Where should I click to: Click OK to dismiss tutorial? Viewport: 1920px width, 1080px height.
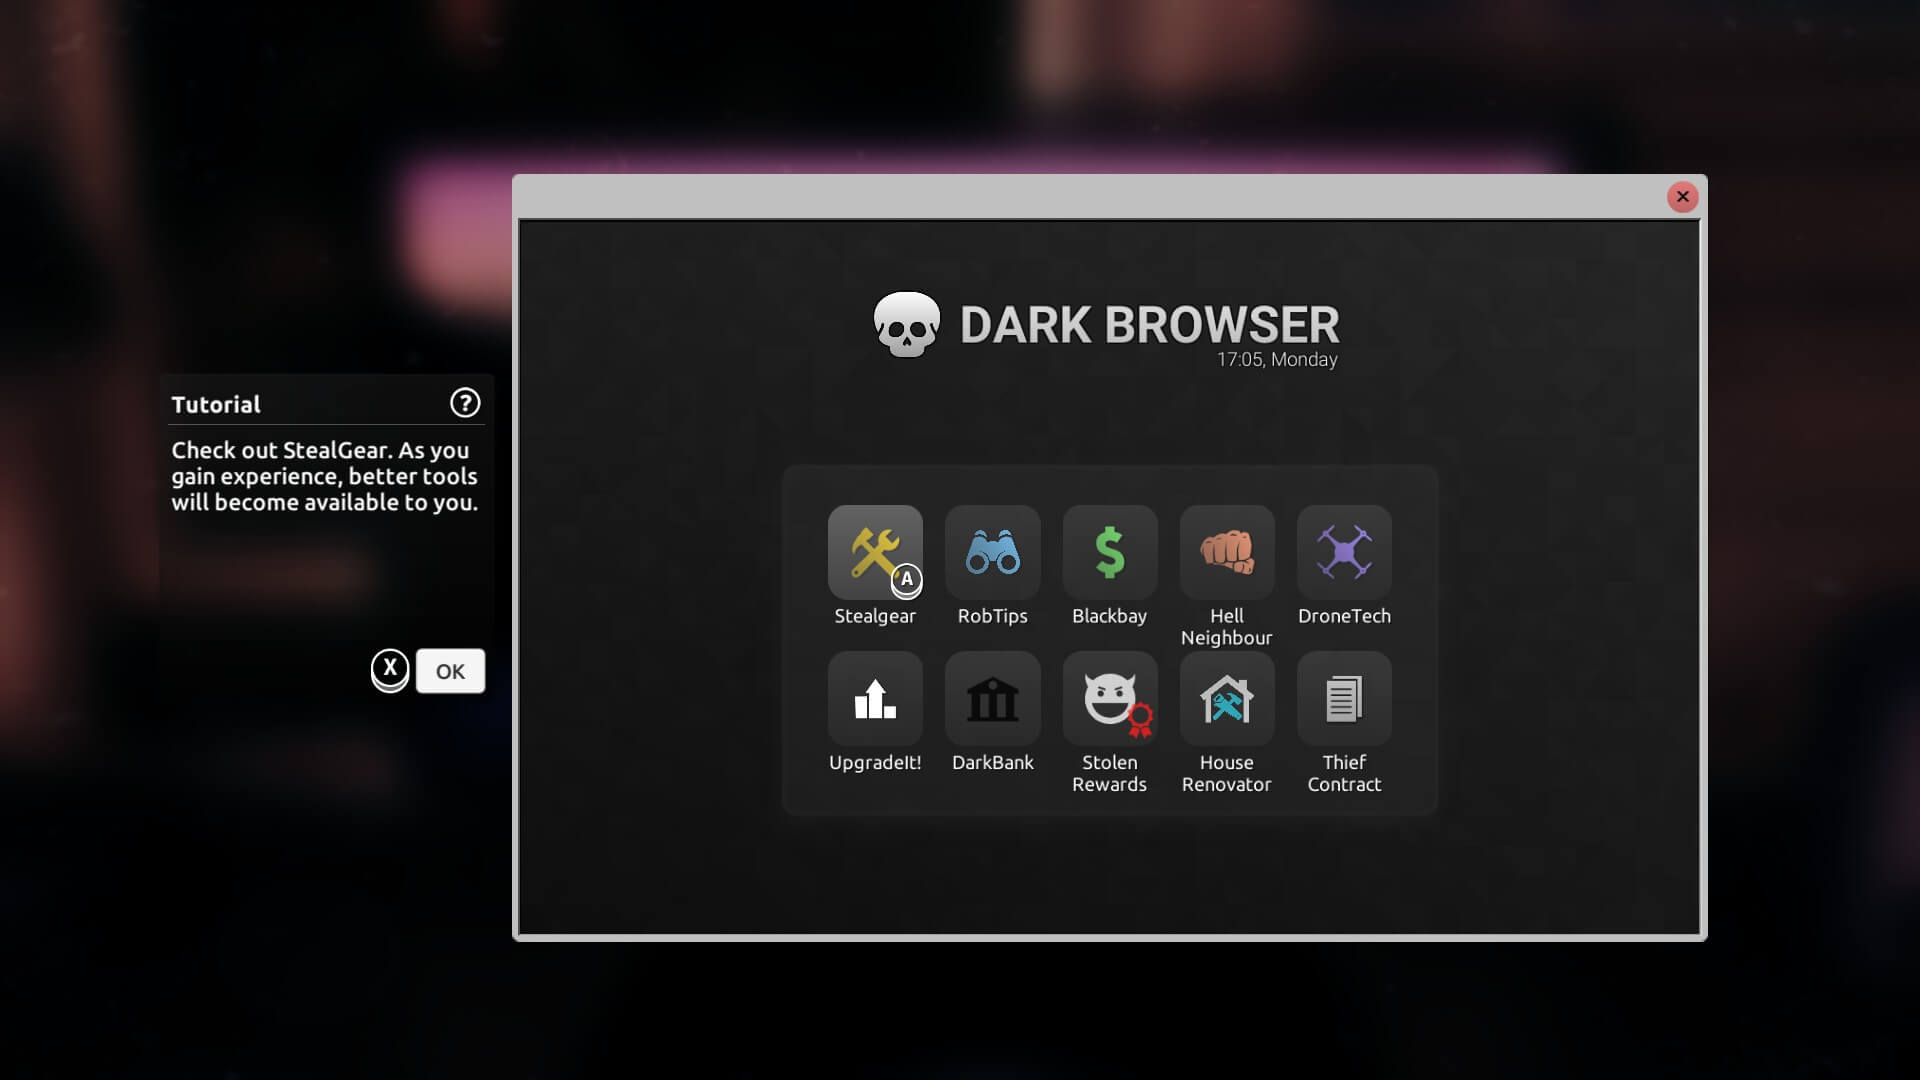[450, 670]
